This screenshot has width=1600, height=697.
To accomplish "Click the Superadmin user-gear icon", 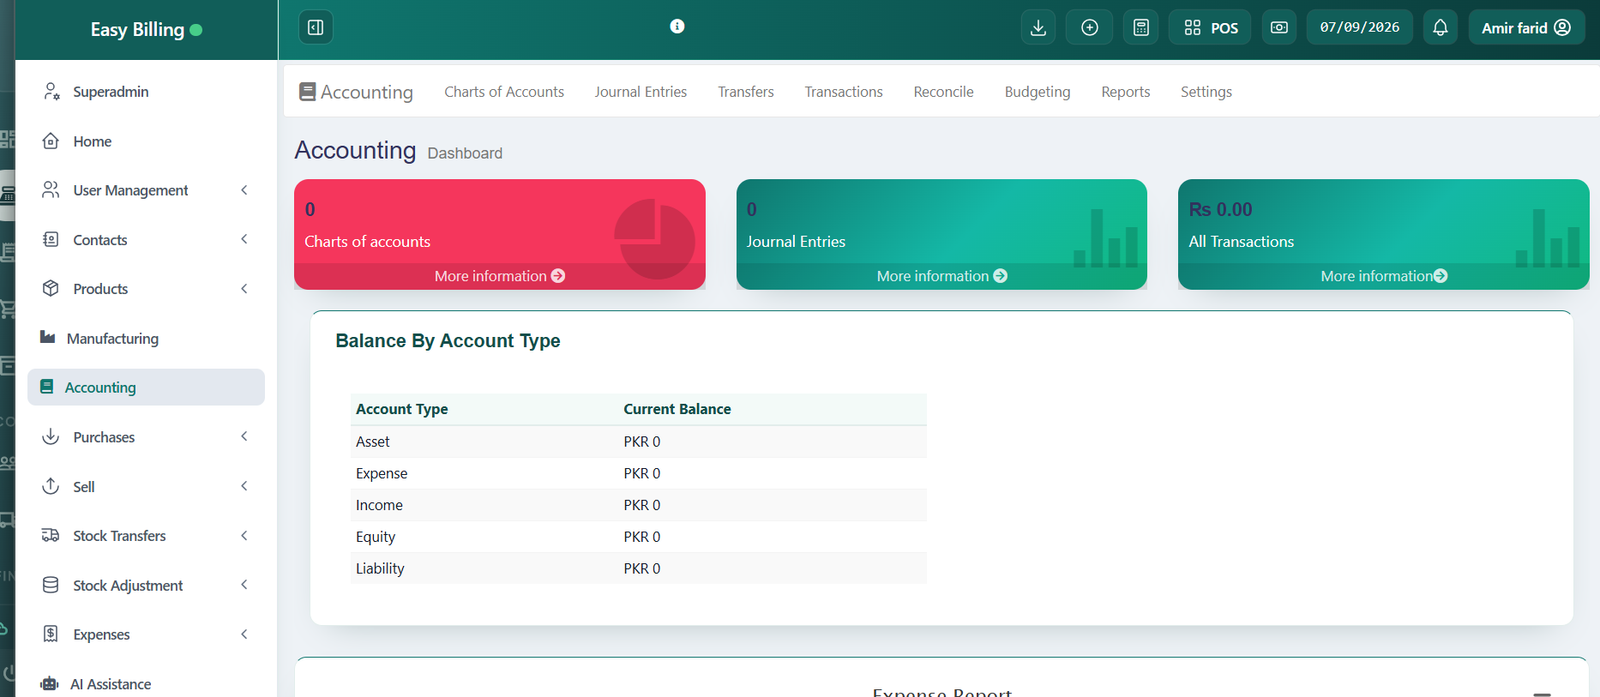I will 51,92.
